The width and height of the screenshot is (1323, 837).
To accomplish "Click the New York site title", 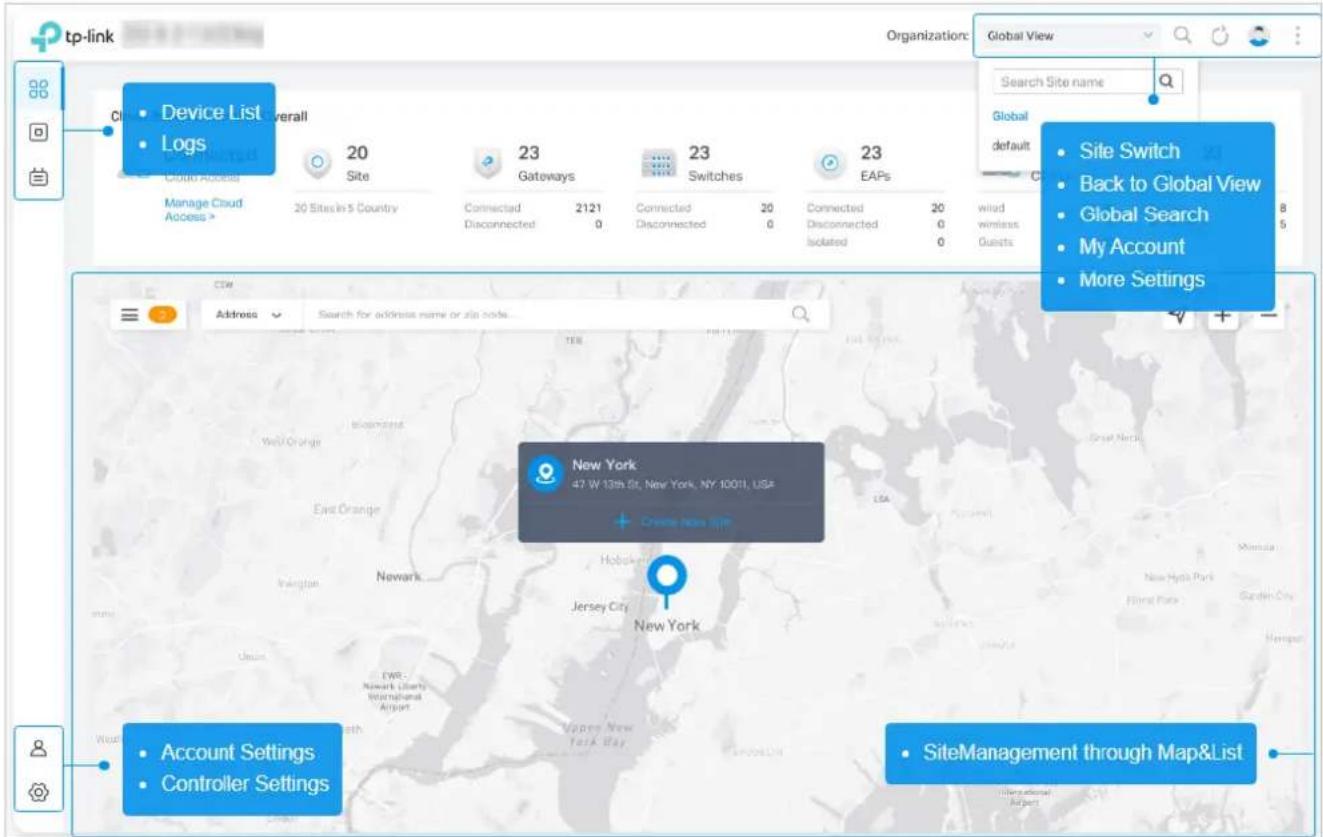I will (604, 464).
